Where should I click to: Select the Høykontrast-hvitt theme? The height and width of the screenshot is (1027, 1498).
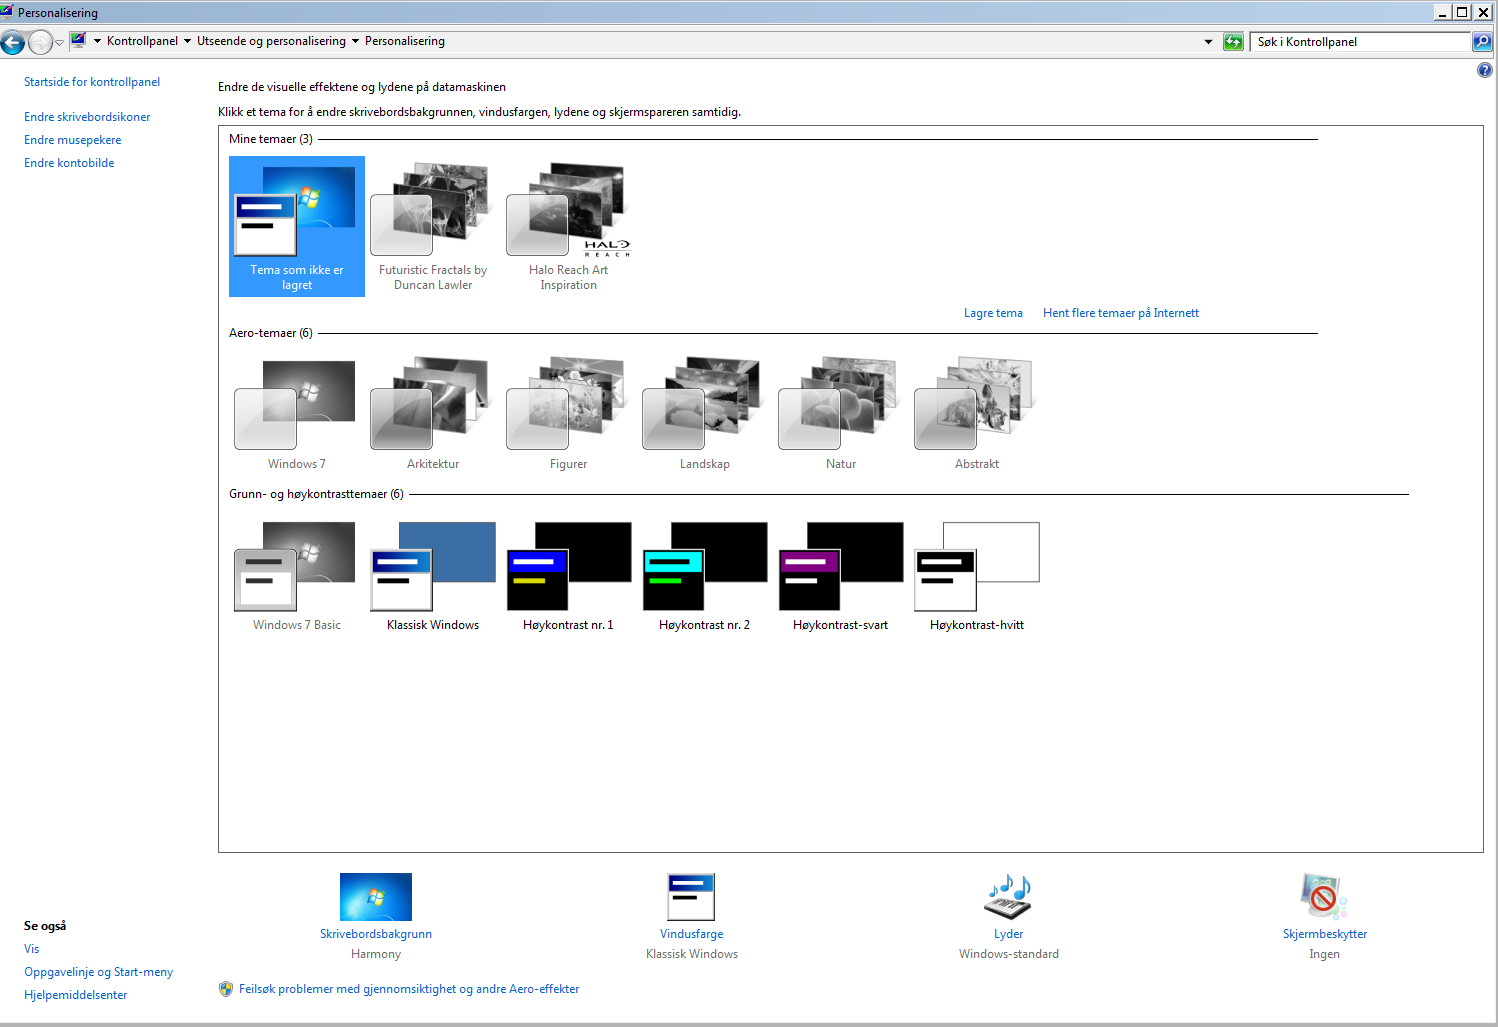[977, 575]
